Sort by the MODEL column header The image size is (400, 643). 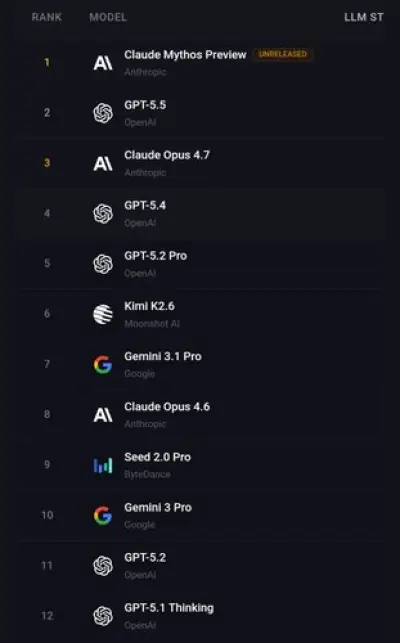(108, 17)
